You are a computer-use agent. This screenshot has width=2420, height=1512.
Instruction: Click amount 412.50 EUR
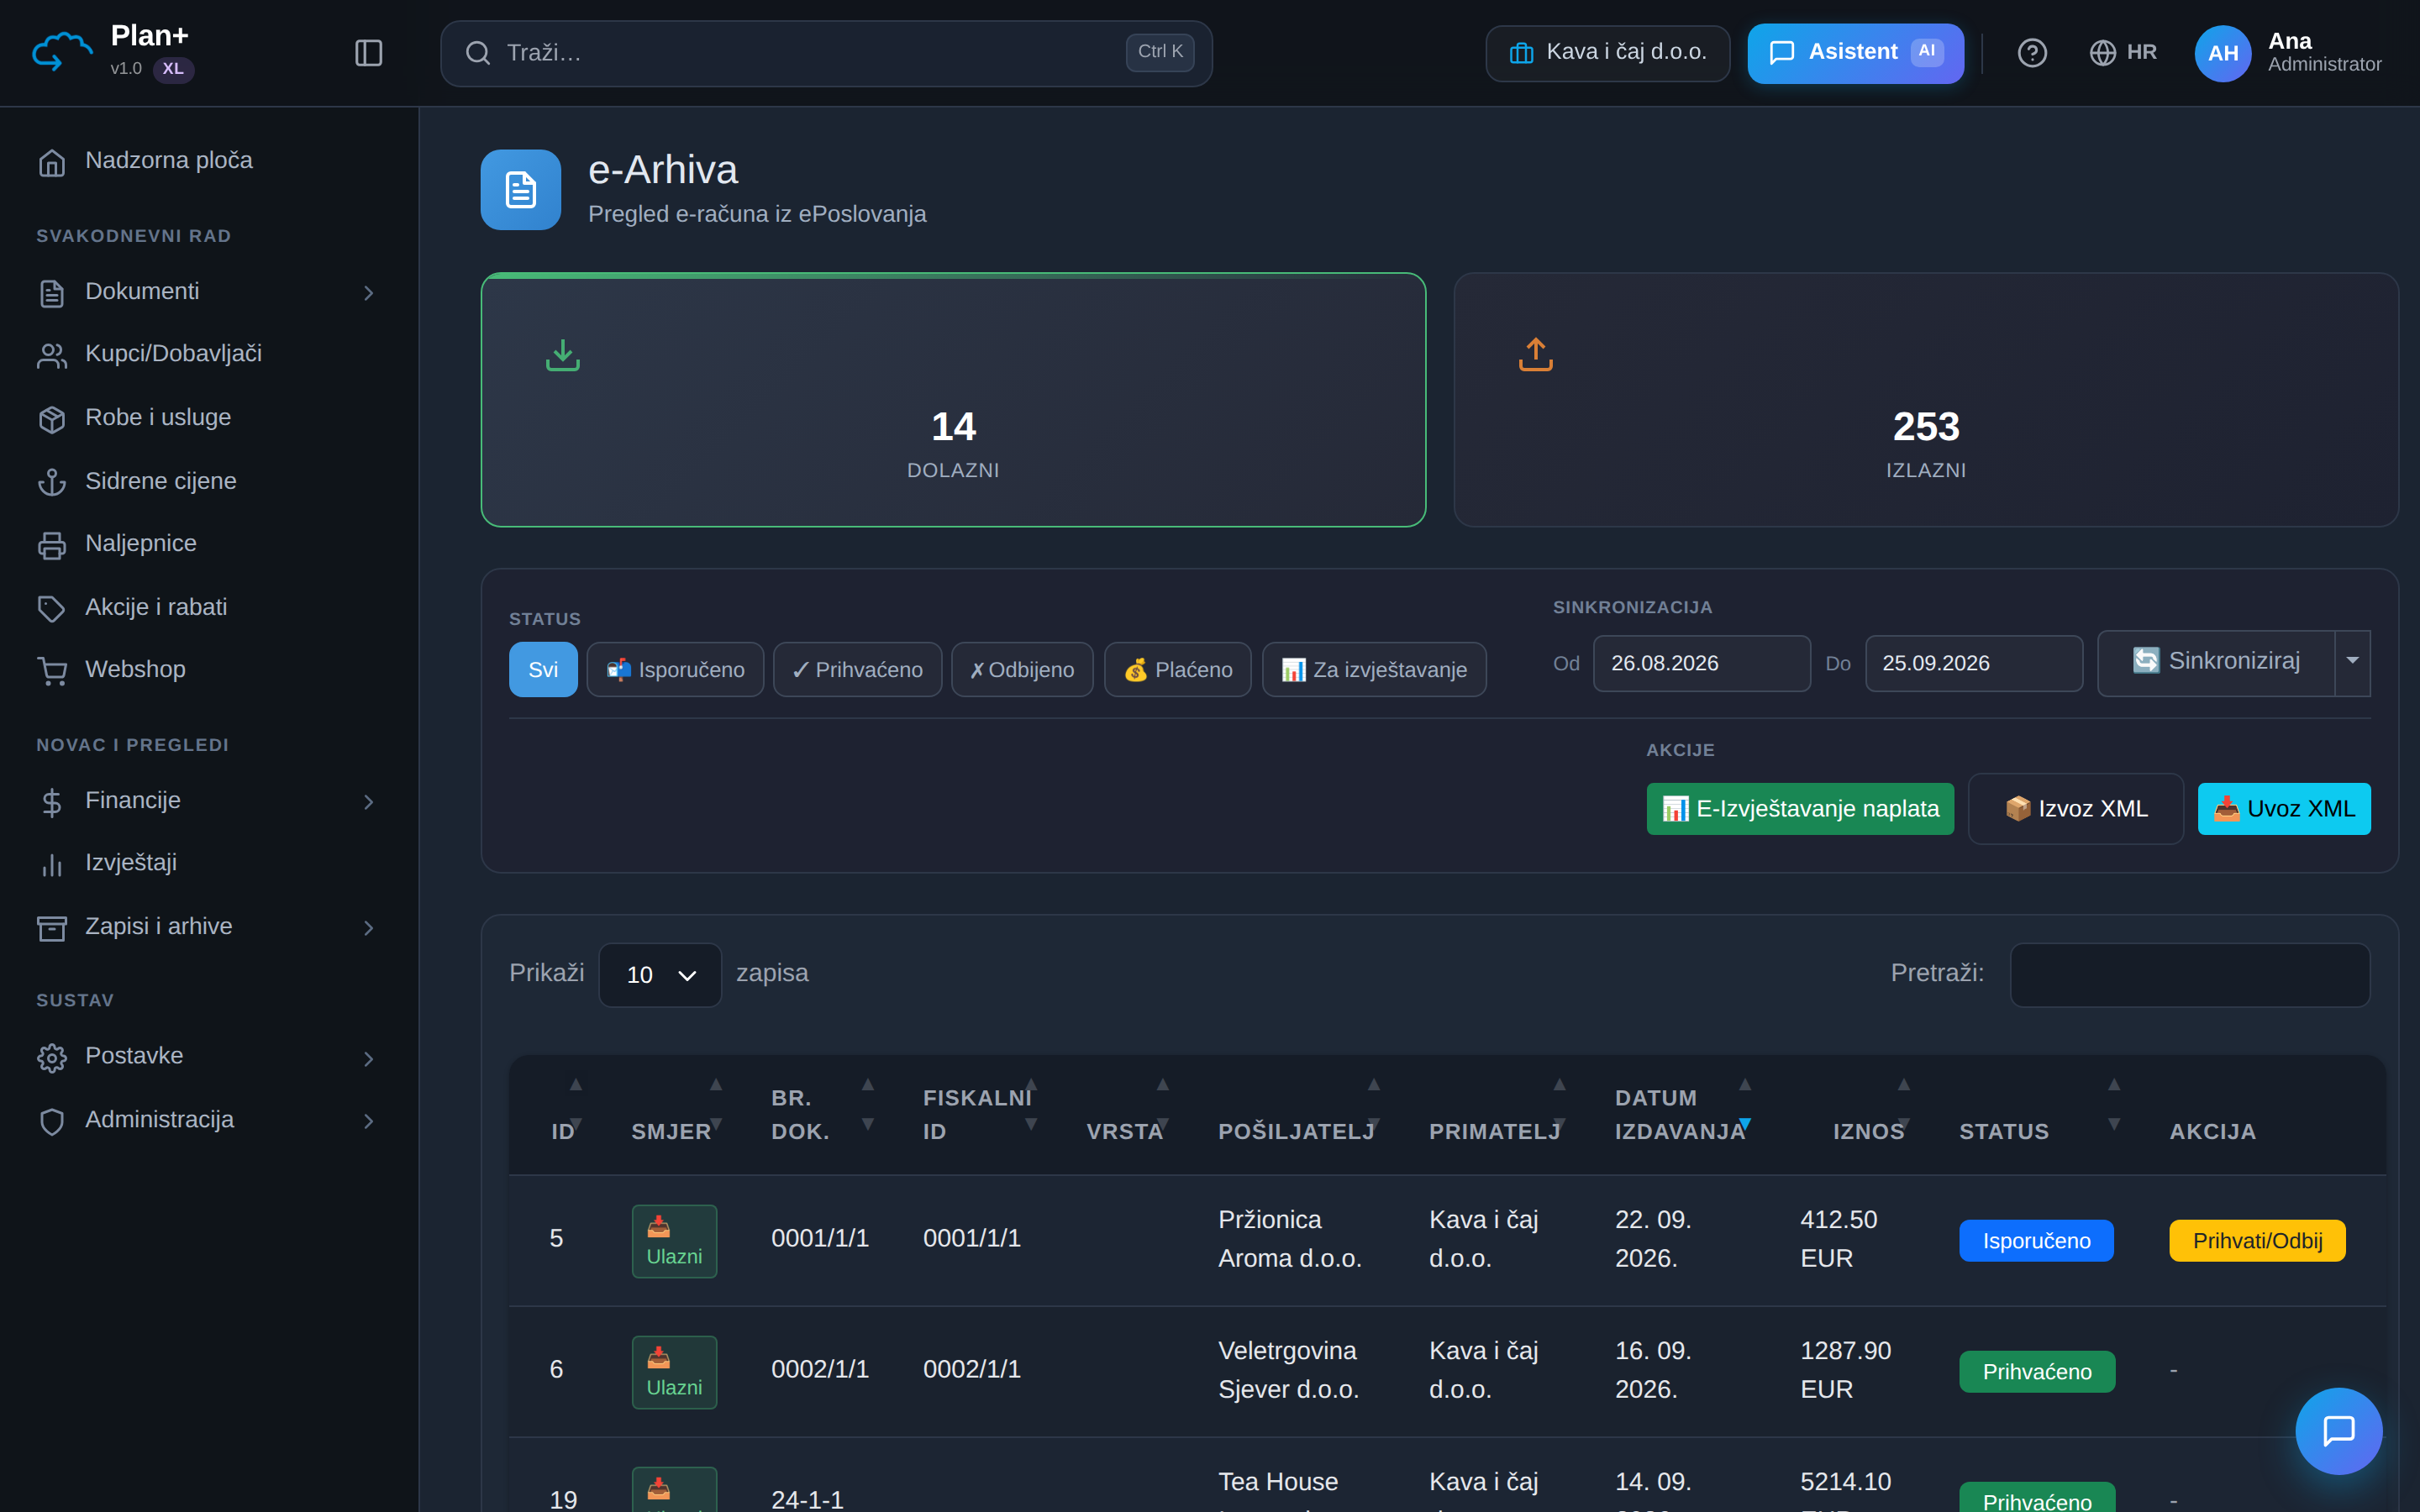pyautogui.click(x=1839, y=1239)
